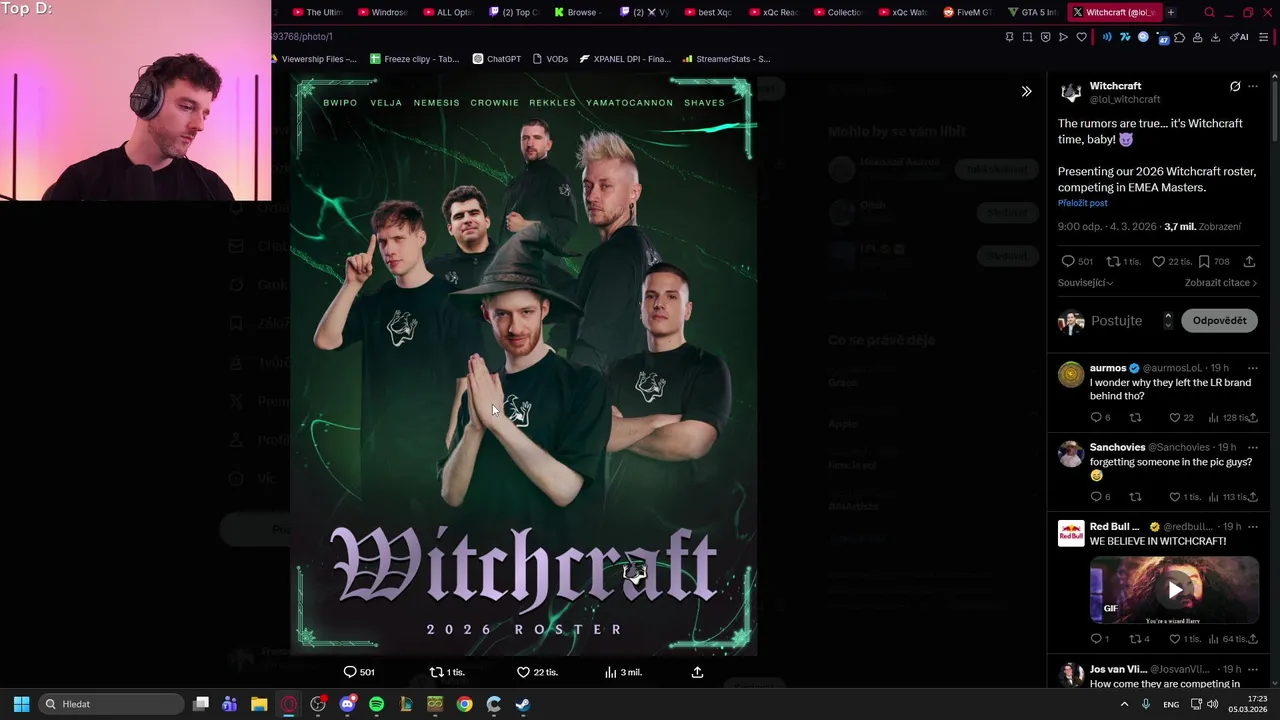Open the Witchcraft roster image
The image size is (1280, 720).
coord(524,366)
